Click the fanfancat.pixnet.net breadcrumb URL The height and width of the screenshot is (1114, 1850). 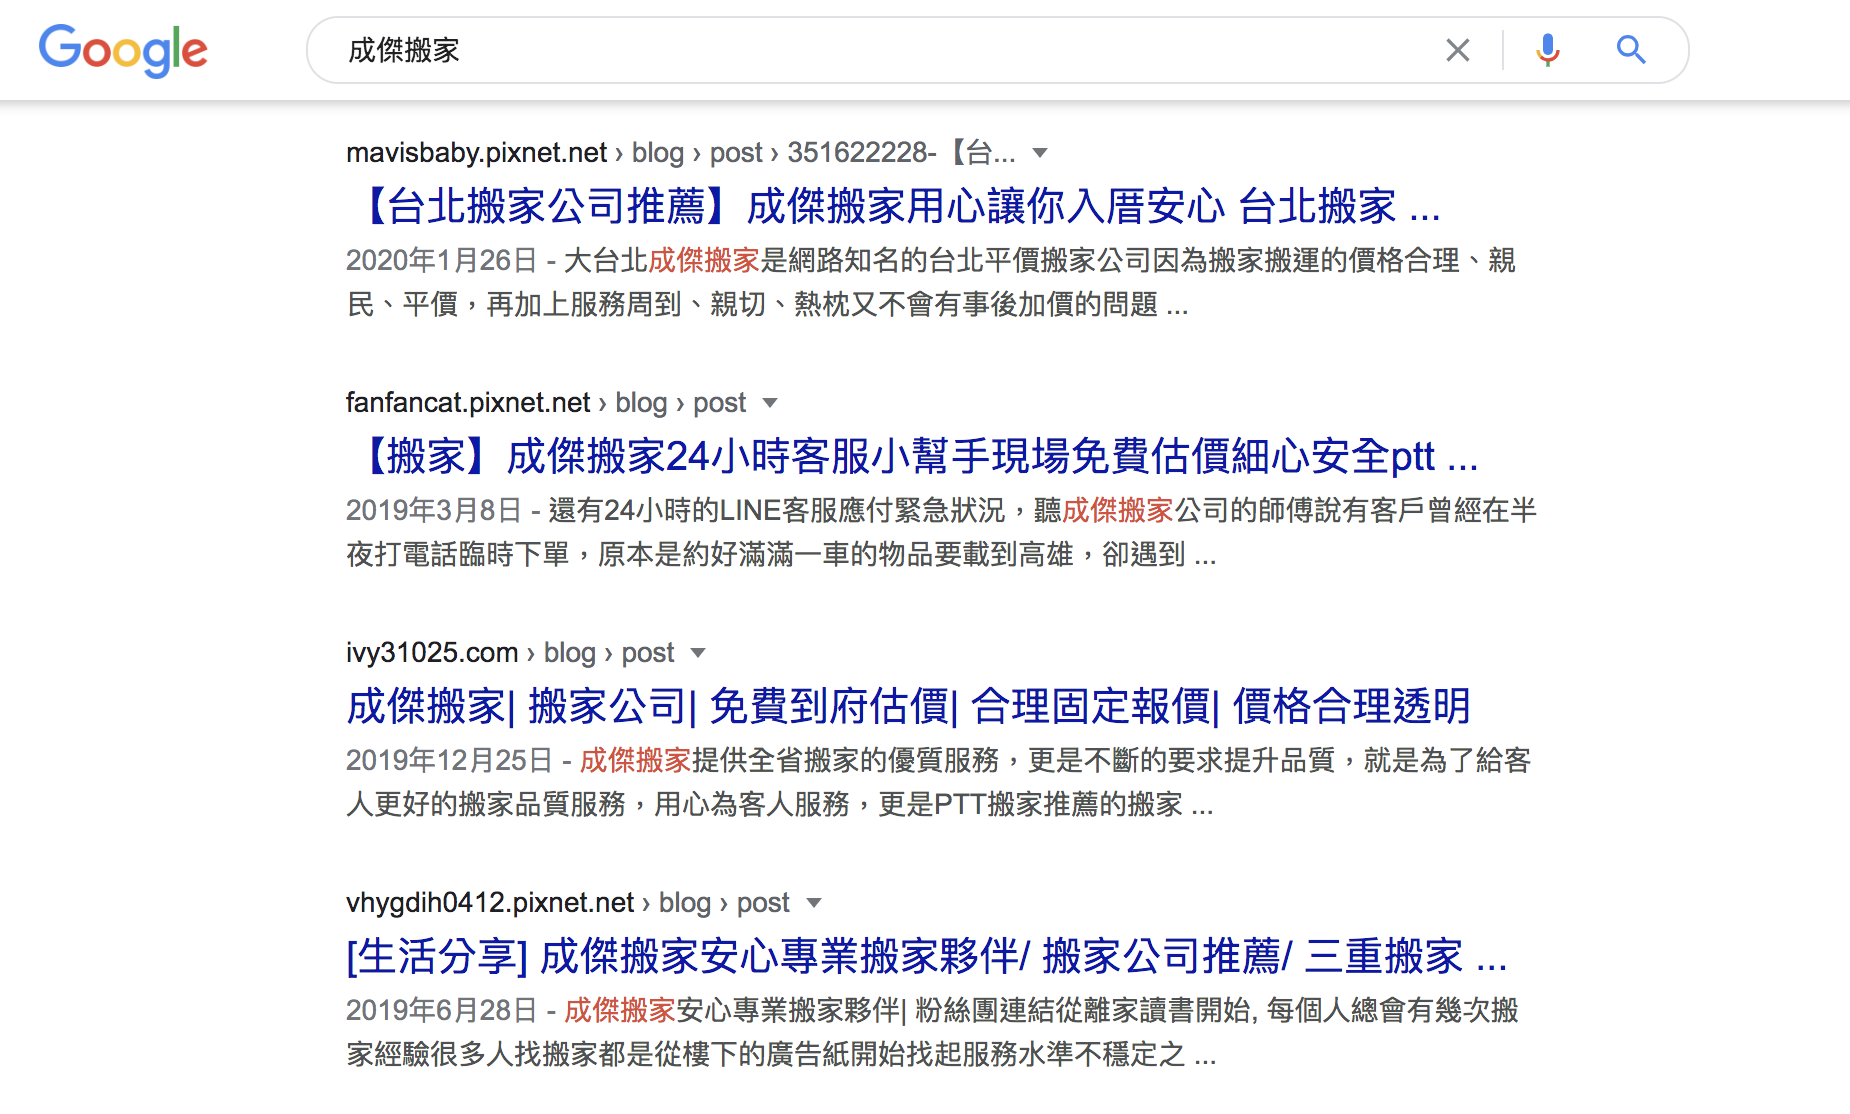tap(546, 403)
